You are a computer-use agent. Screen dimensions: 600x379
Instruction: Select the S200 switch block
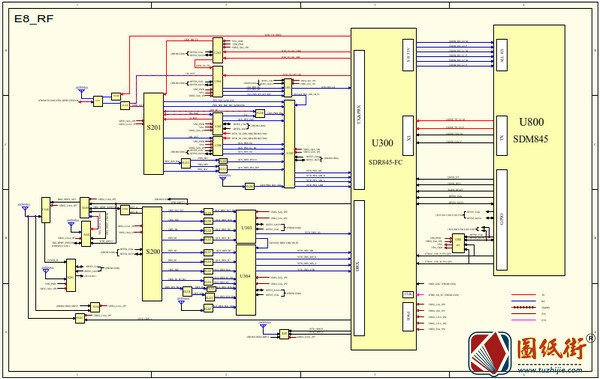(152, 254)
